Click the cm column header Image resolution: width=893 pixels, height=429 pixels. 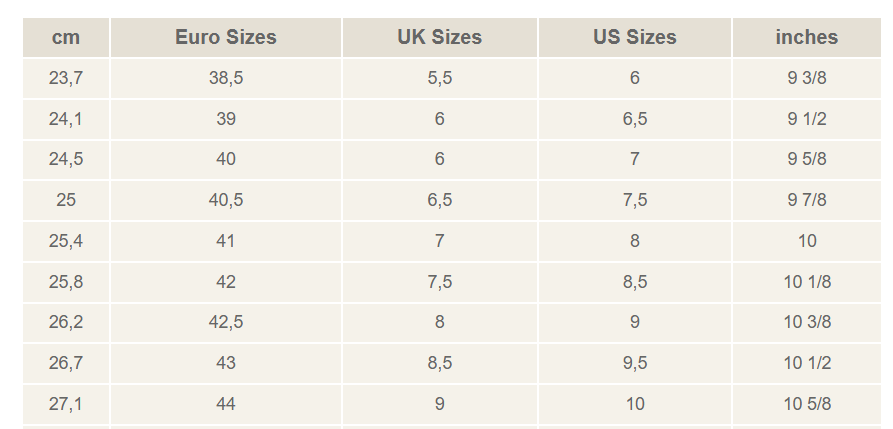(x=66, y=38)
